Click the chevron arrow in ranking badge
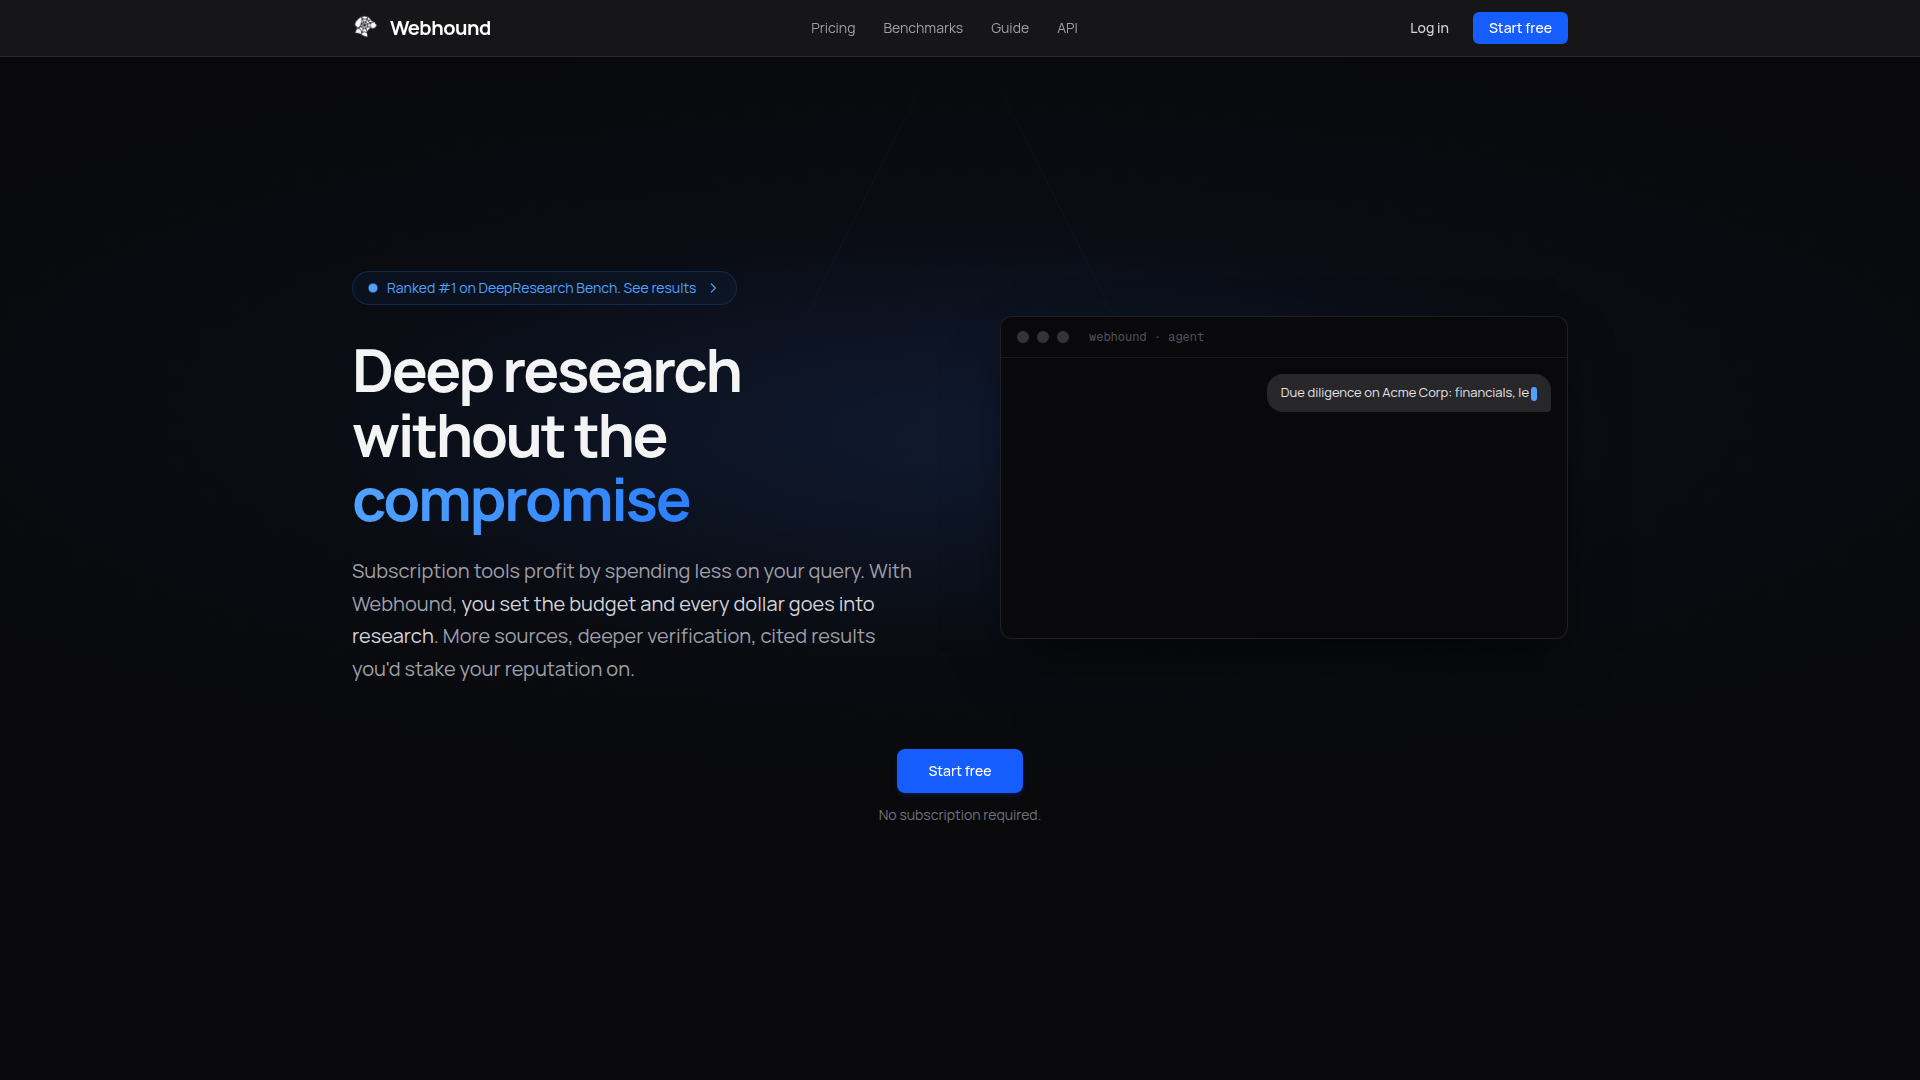1920x1080 pixels. click(713, 288)
